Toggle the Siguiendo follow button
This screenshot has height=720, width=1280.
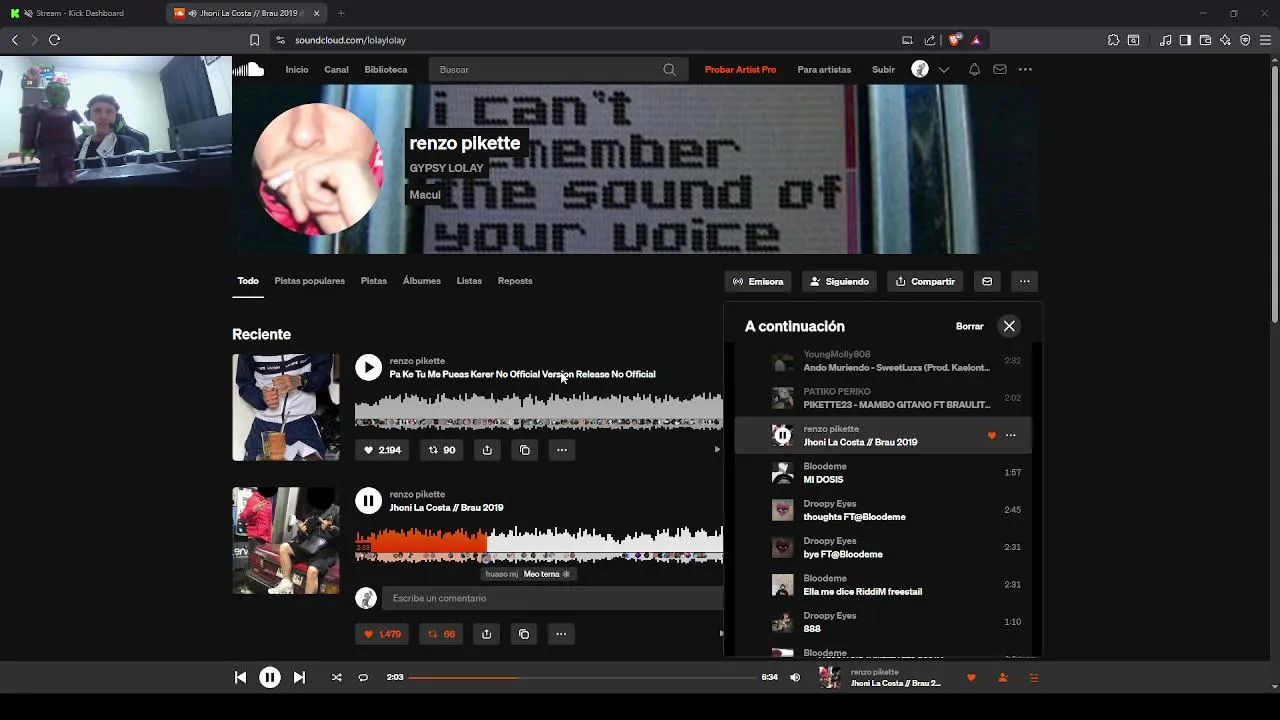click(x=840, y=281)
